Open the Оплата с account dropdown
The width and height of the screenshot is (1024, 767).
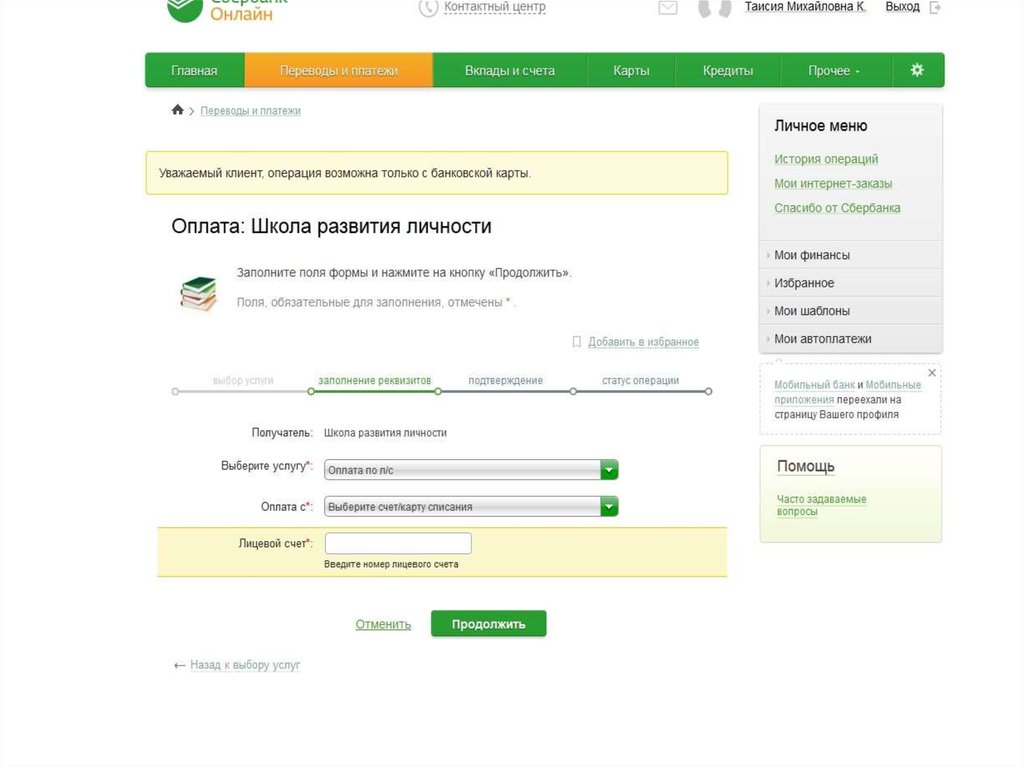point(471,506)
